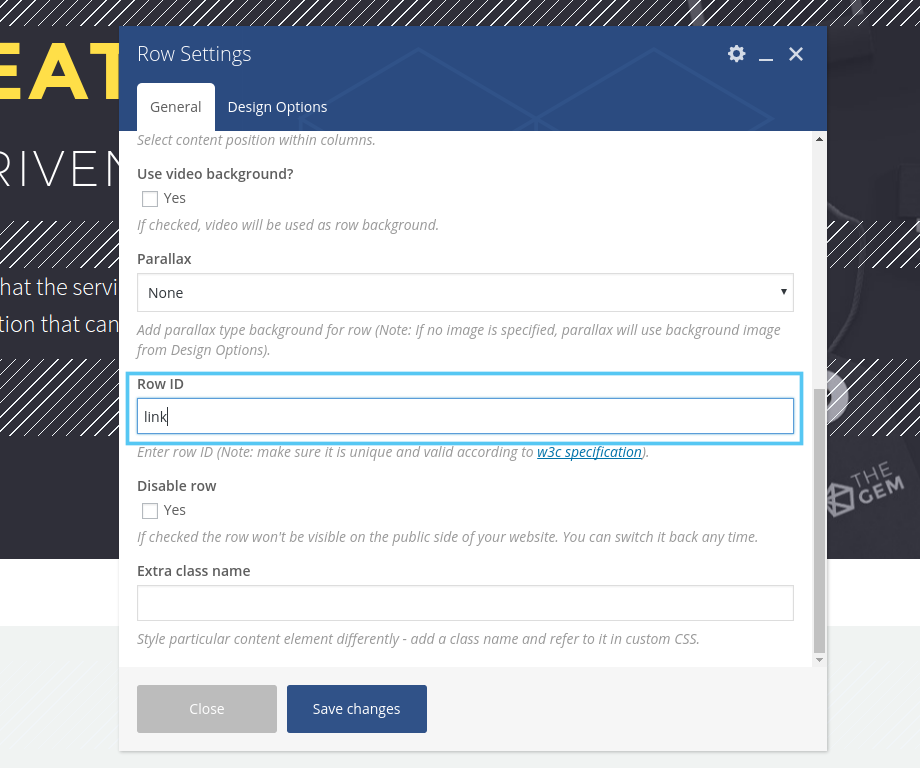This screenshot has width=920, height=768.
Task: Click the scrollbar down arrow
Action: coord(820,660)
